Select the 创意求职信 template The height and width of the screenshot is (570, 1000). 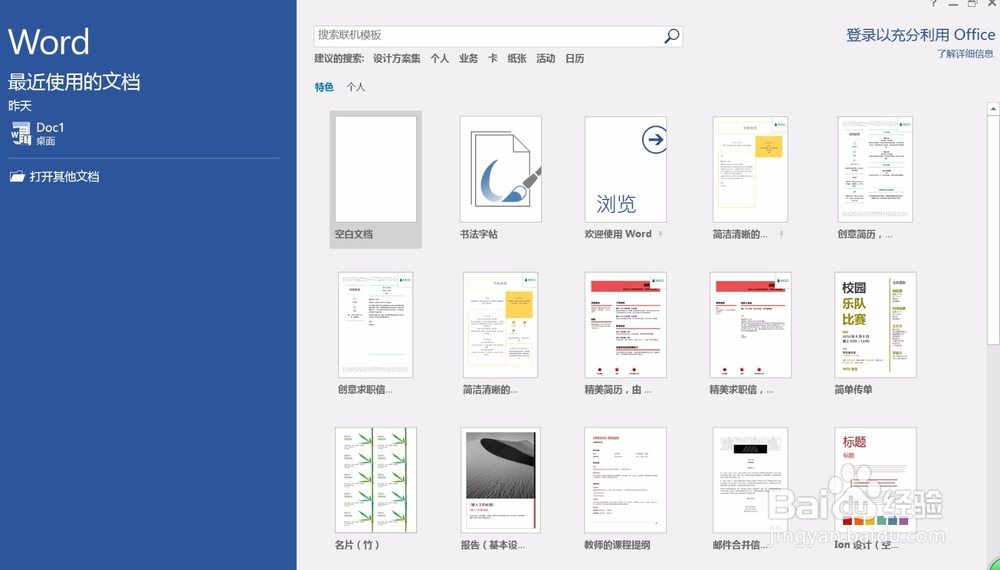[376, 325]
